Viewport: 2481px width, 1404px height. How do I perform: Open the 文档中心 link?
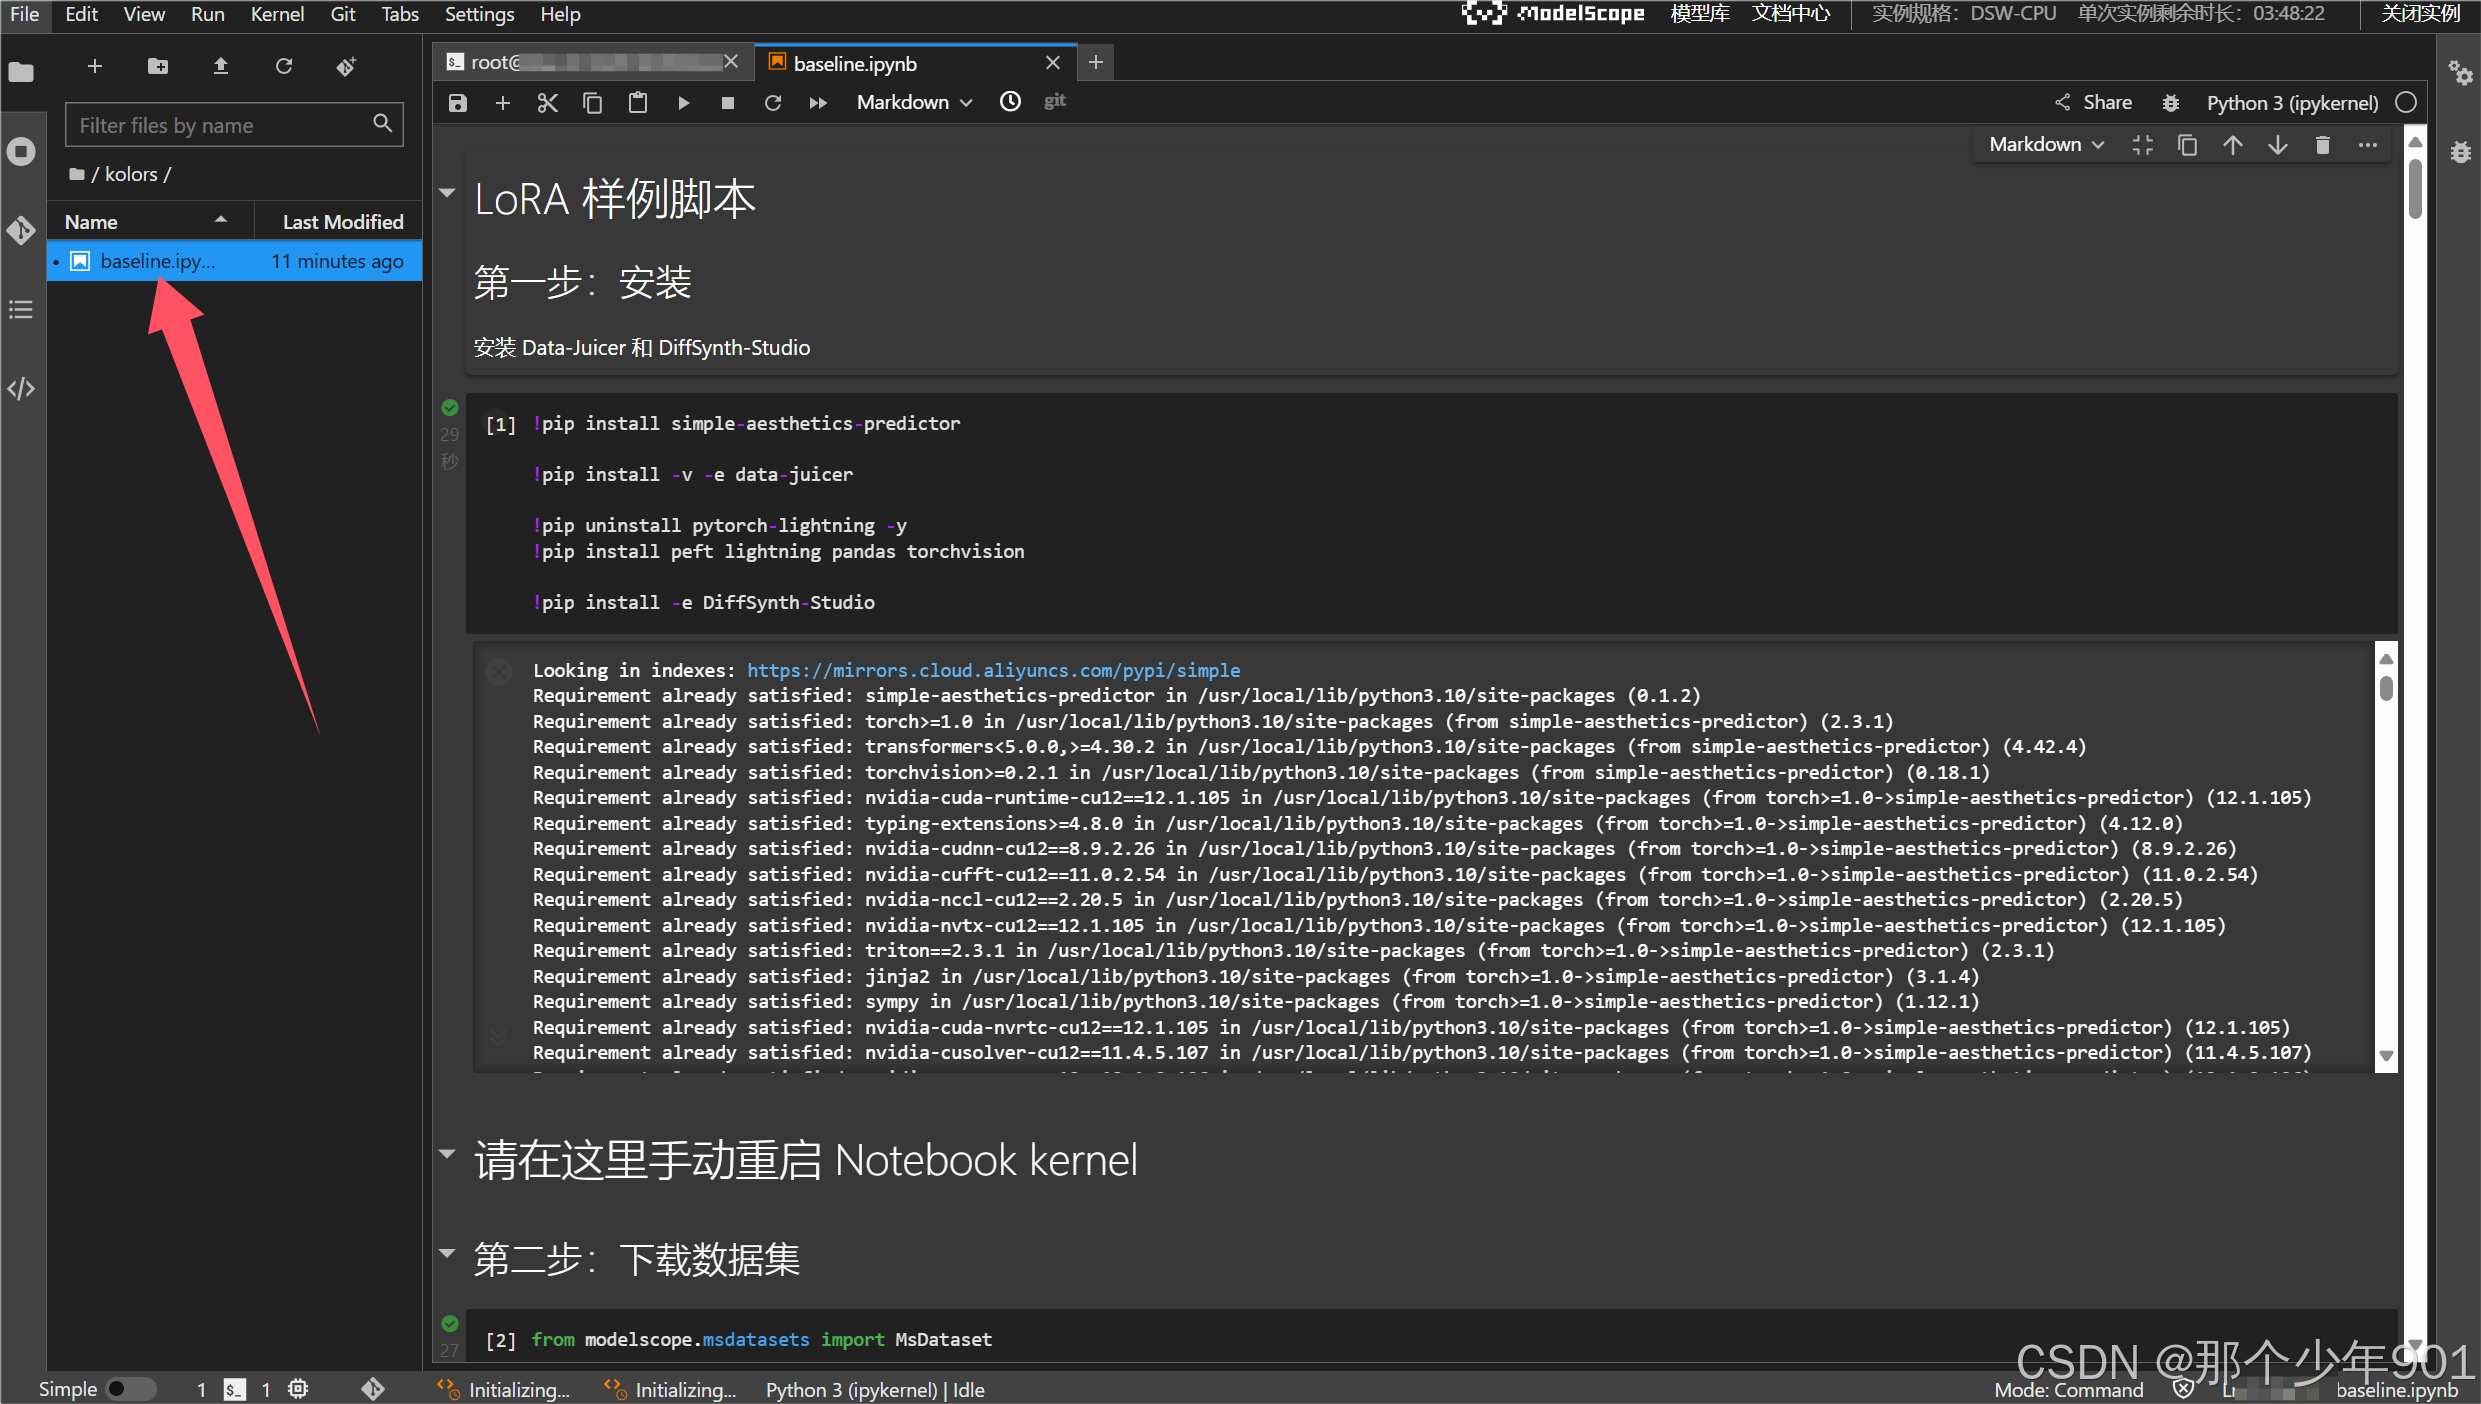1790,14
